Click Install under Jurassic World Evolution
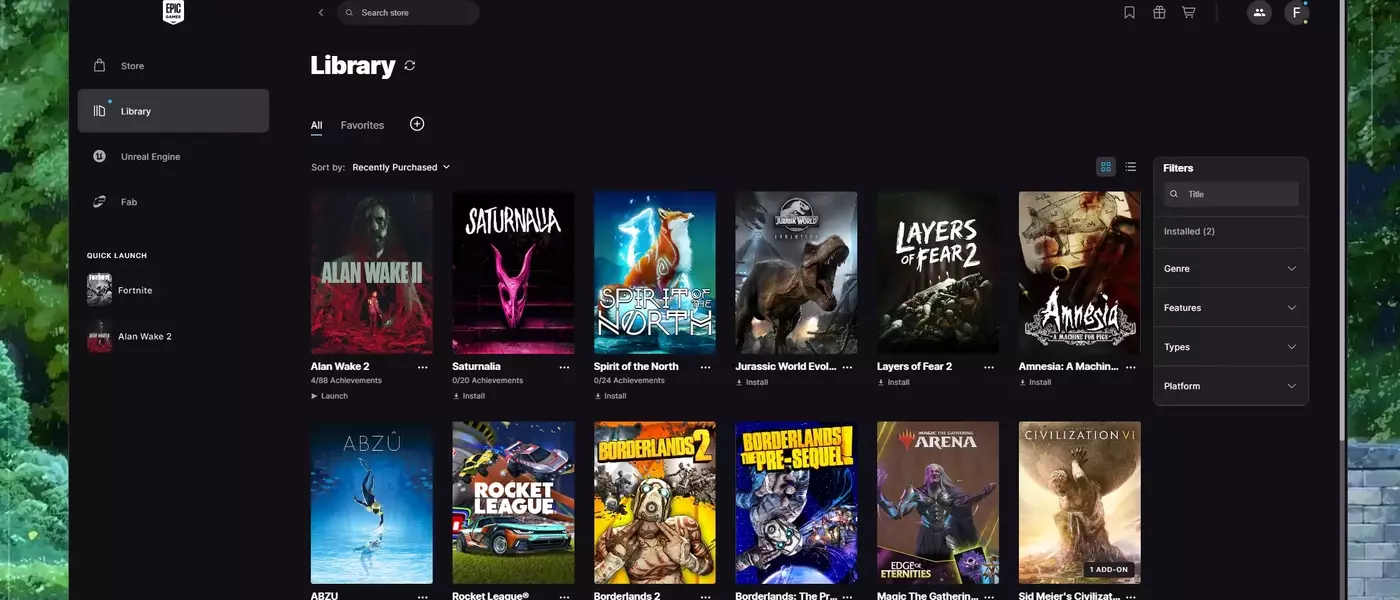This screenshot has height=600, width=1400. tap(752, 382)
